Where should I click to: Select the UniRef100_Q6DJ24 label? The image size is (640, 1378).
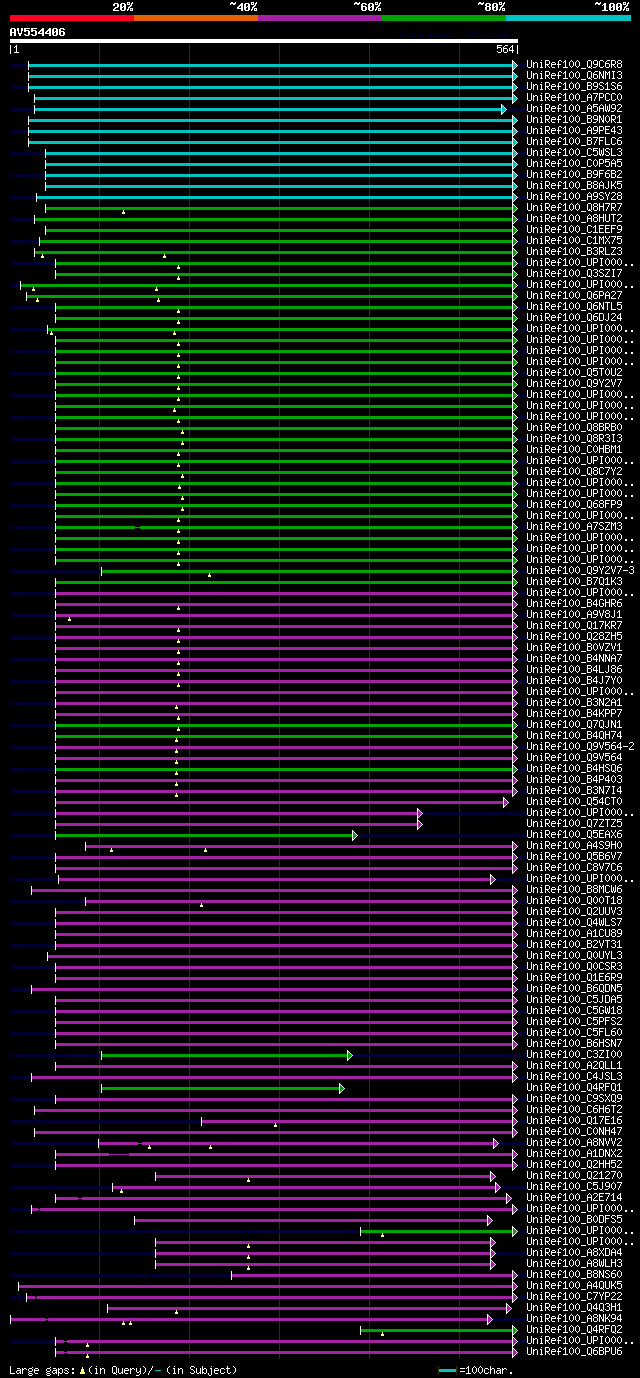[x=574, y=317]
